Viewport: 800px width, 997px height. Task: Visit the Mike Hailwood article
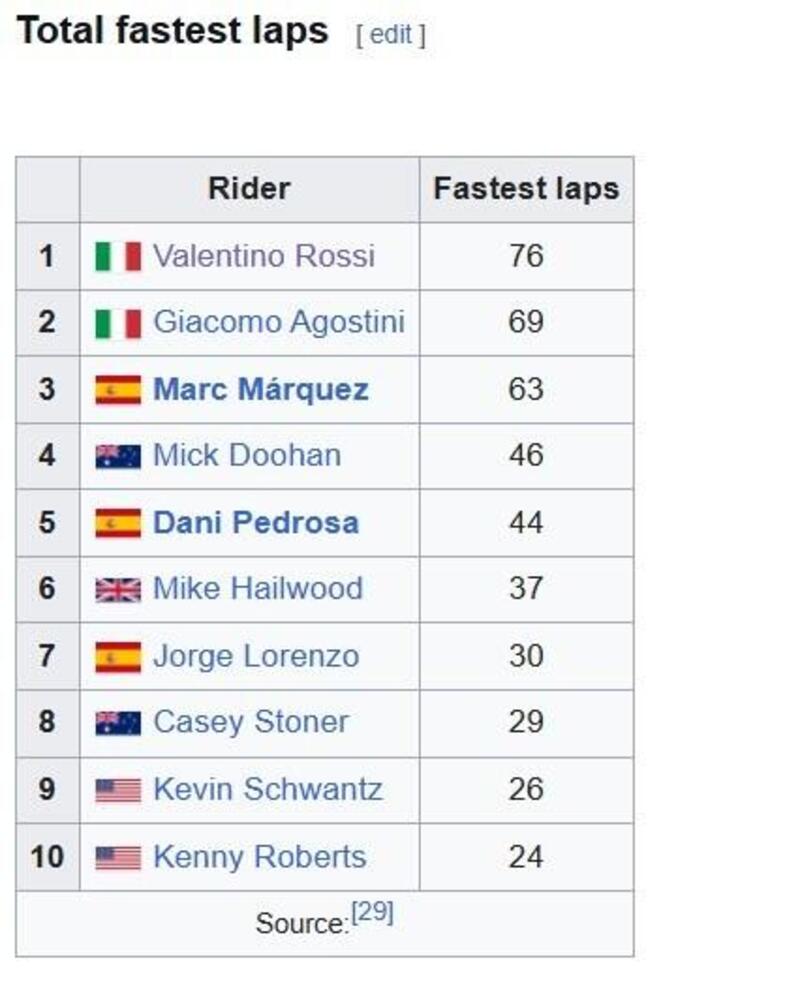point(258,589)
